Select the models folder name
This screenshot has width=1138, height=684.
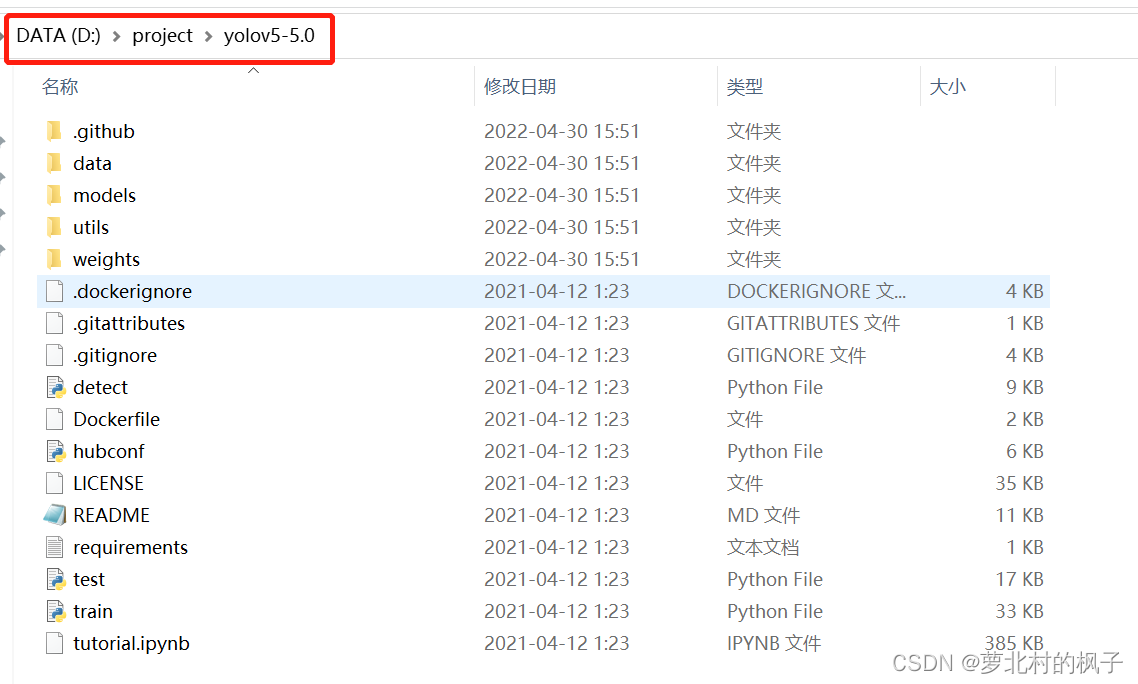coord(105,195)
